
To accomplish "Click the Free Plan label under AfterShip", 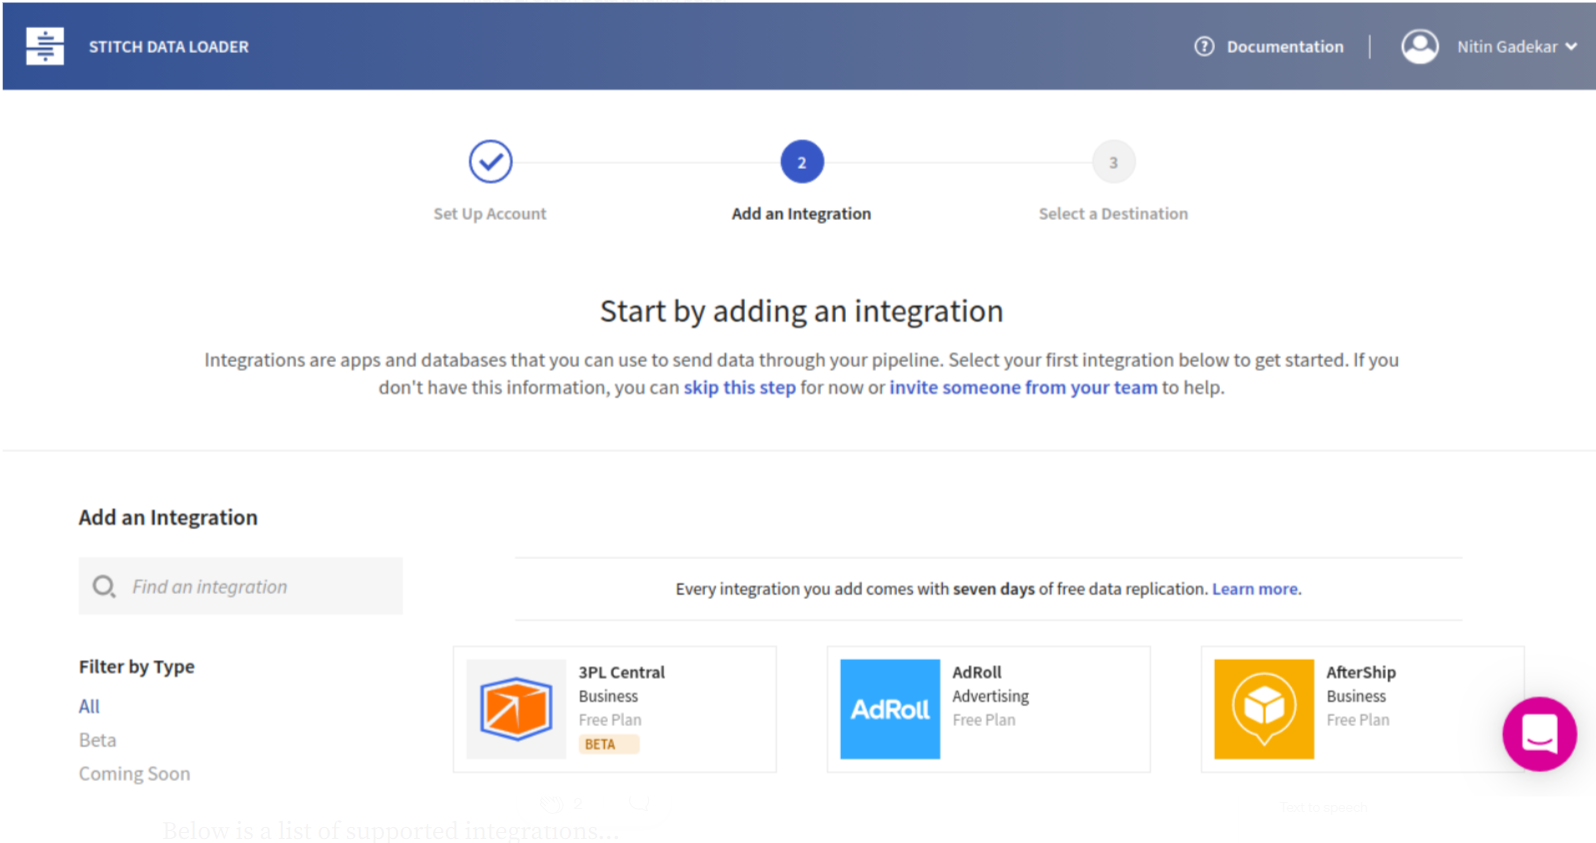I will (x=1357, y=720).
